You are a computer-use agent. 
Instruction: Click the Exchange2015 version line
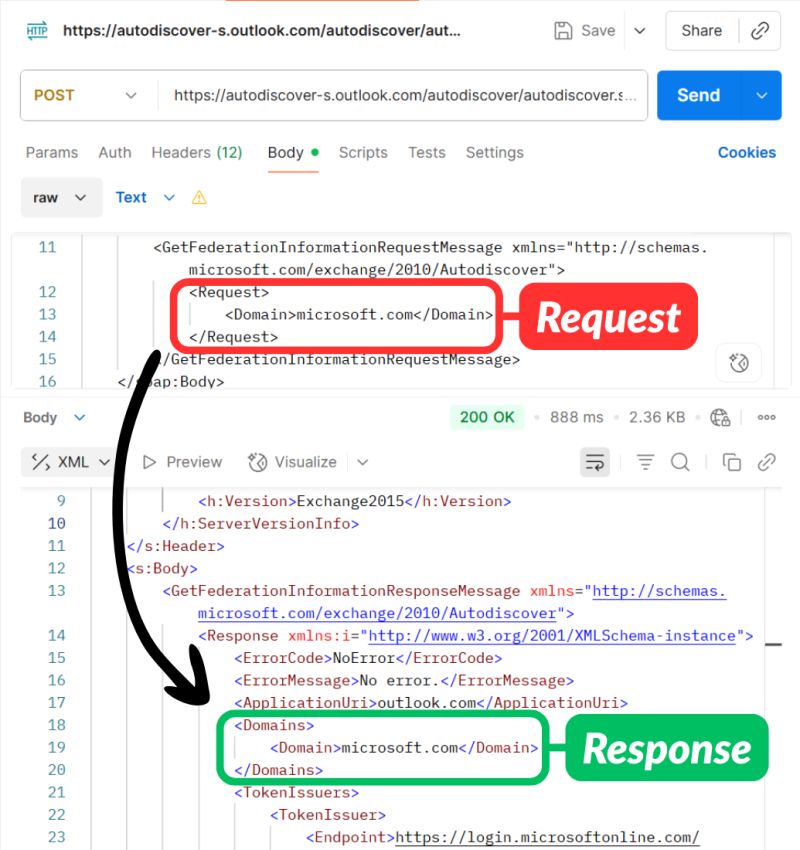point(354,501)
